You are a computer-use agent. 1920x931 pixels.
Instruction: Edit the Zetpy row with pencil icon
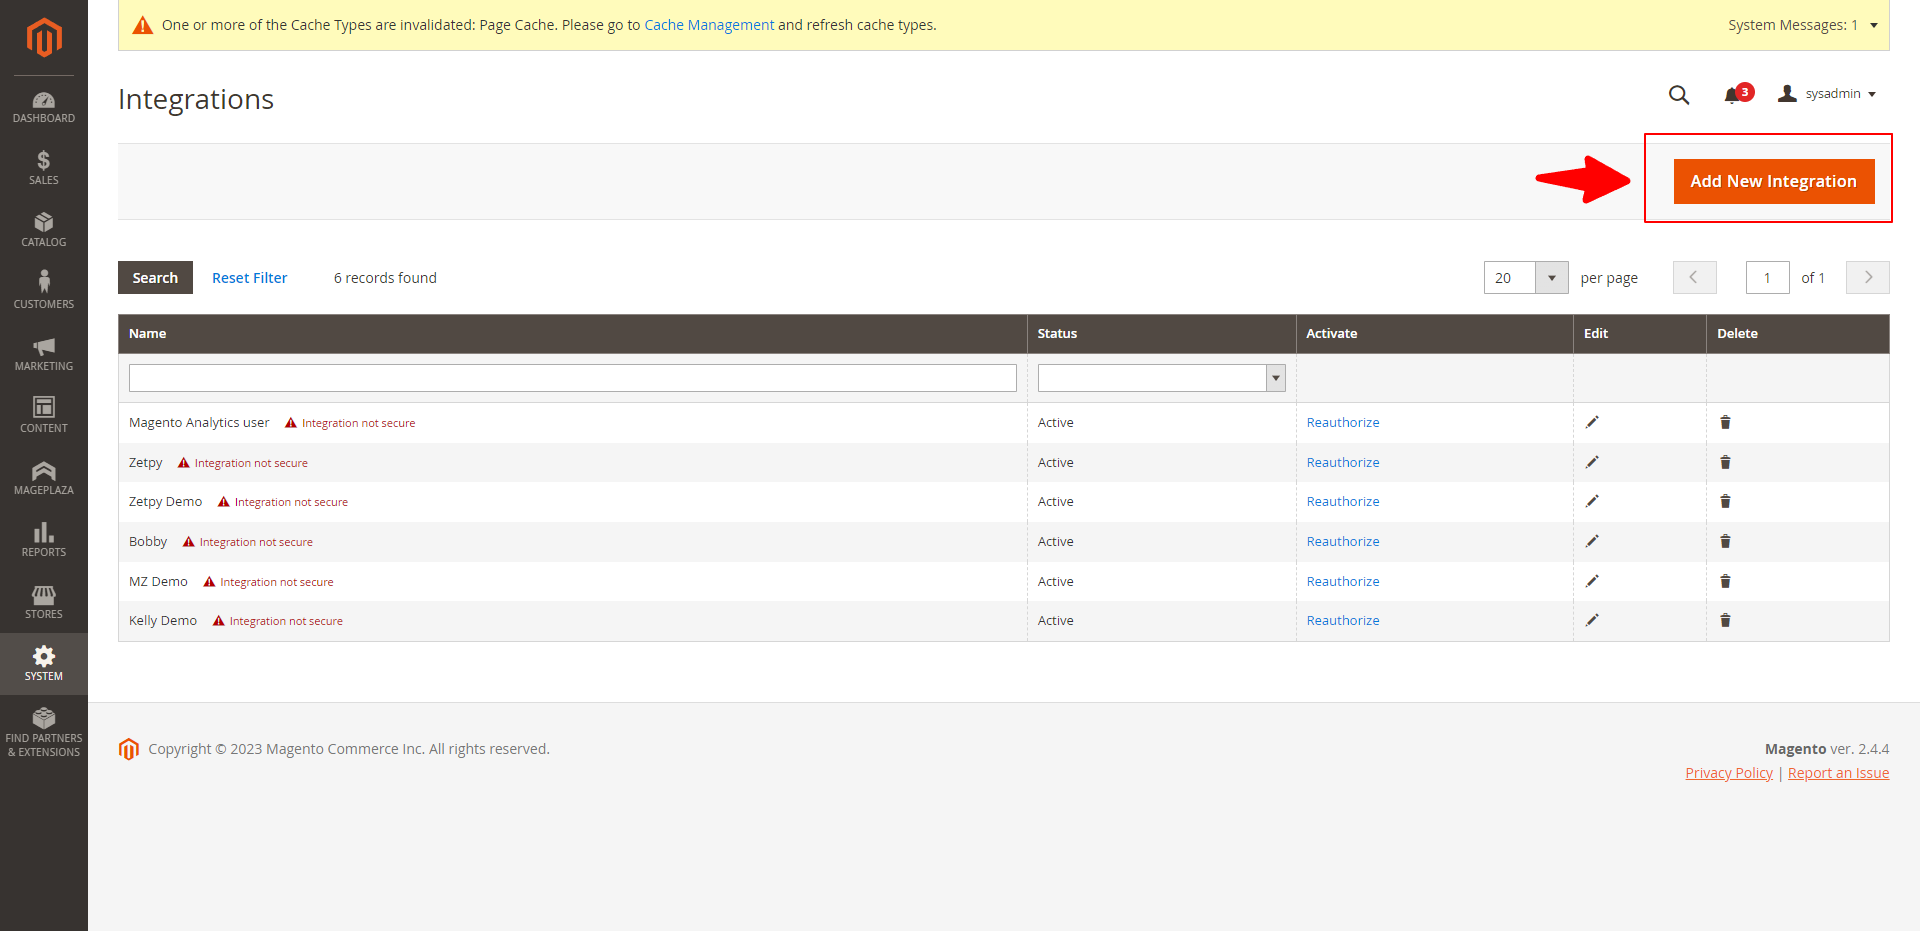click(1592, 462)
